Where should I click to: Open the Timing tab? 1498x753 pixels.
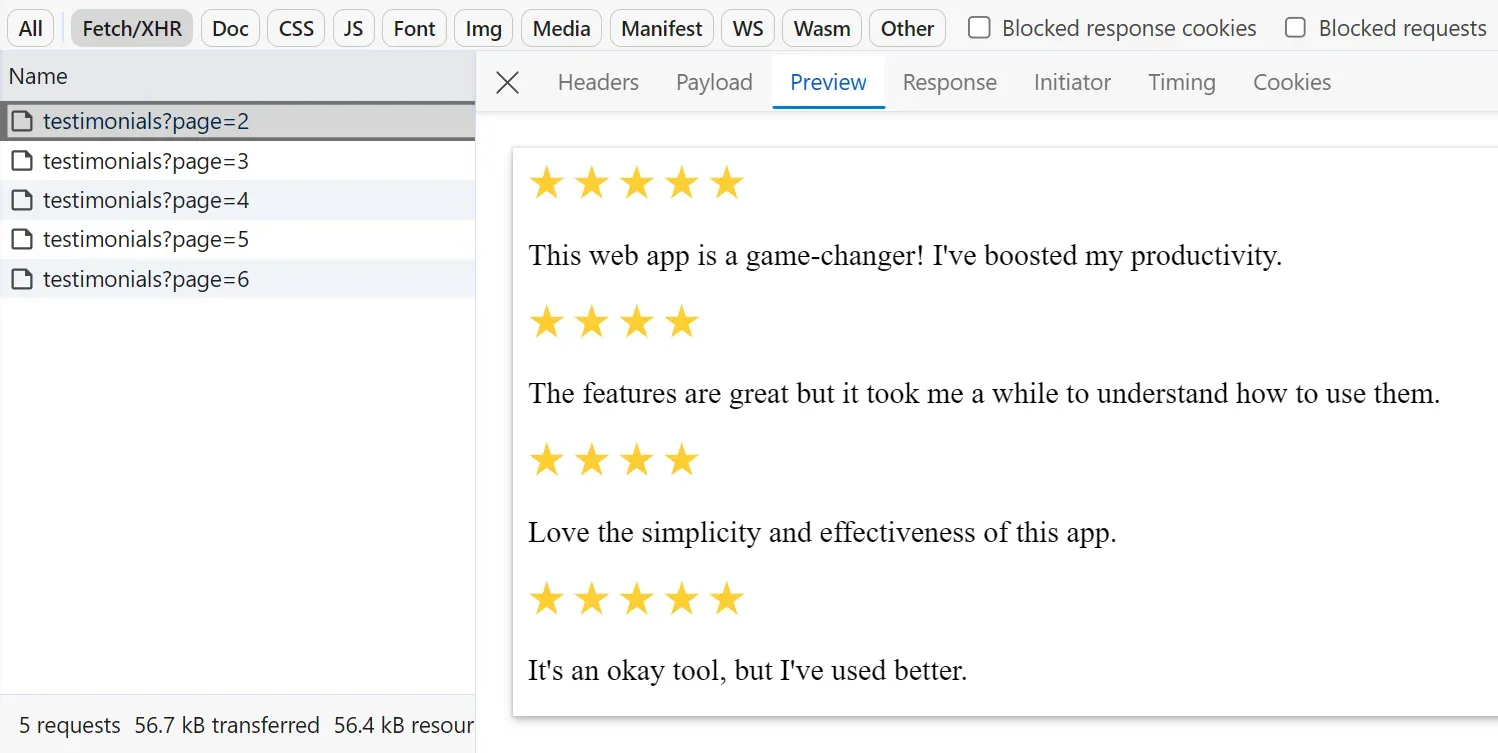tap(1181, 82)
